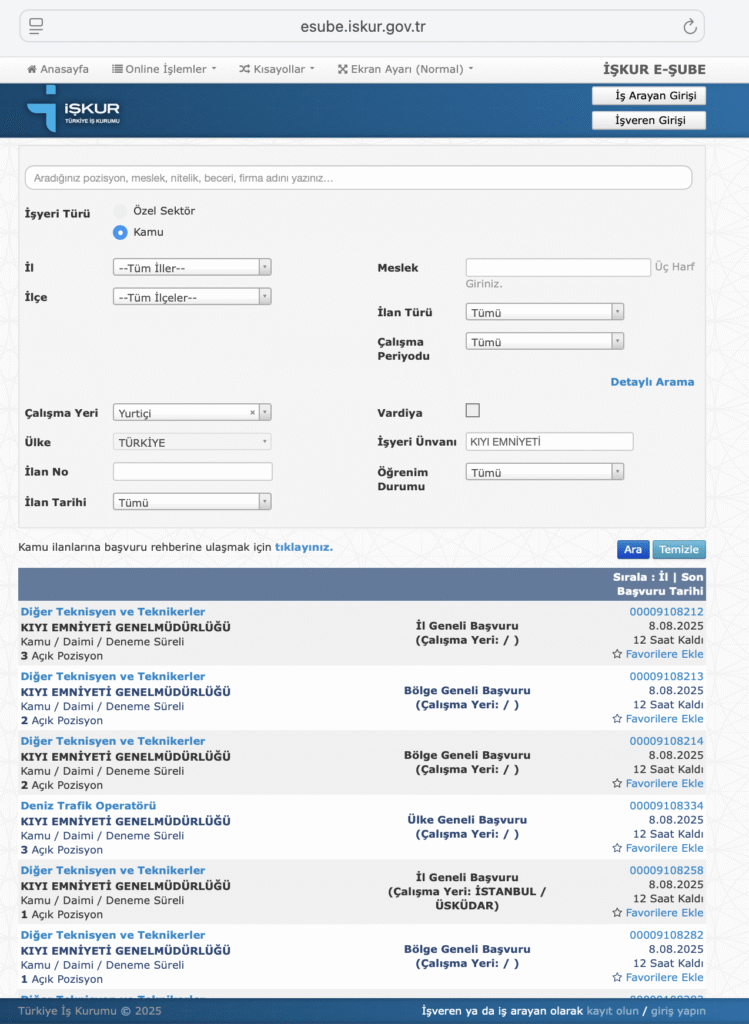Focus the İlan No input field
The height and width of the screenshot is (1024, 749).
193,472
